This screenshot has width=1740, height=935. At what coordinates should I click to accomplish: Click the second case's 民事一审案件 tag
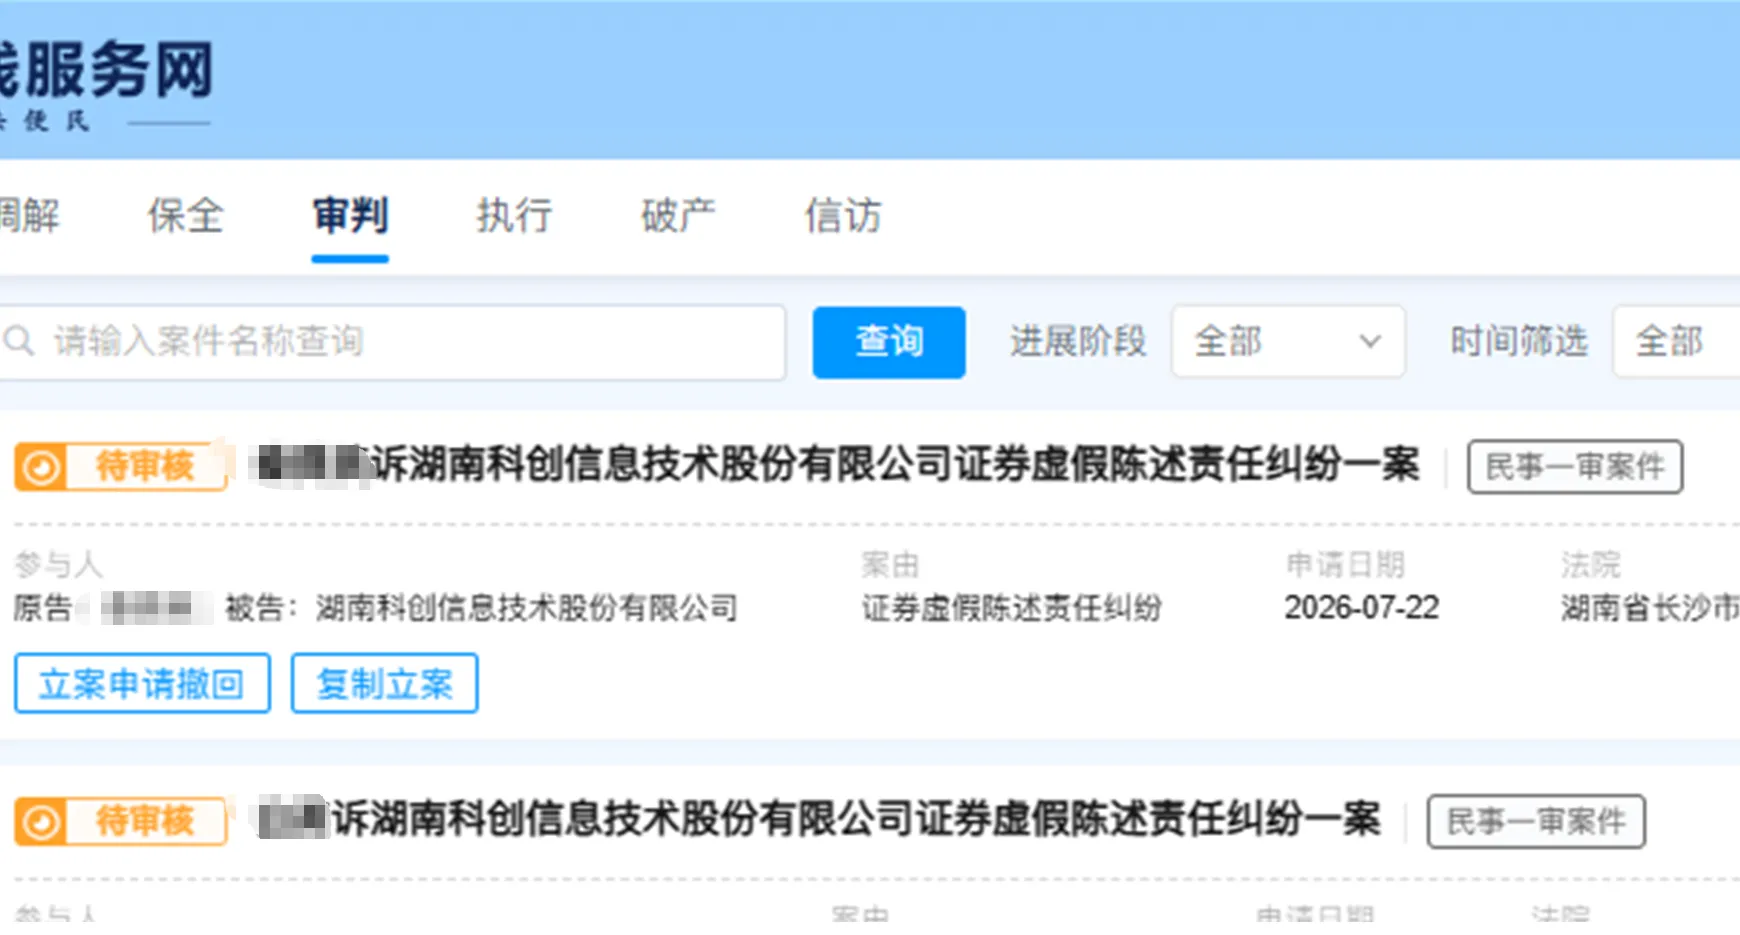[x=1536, y=822]
